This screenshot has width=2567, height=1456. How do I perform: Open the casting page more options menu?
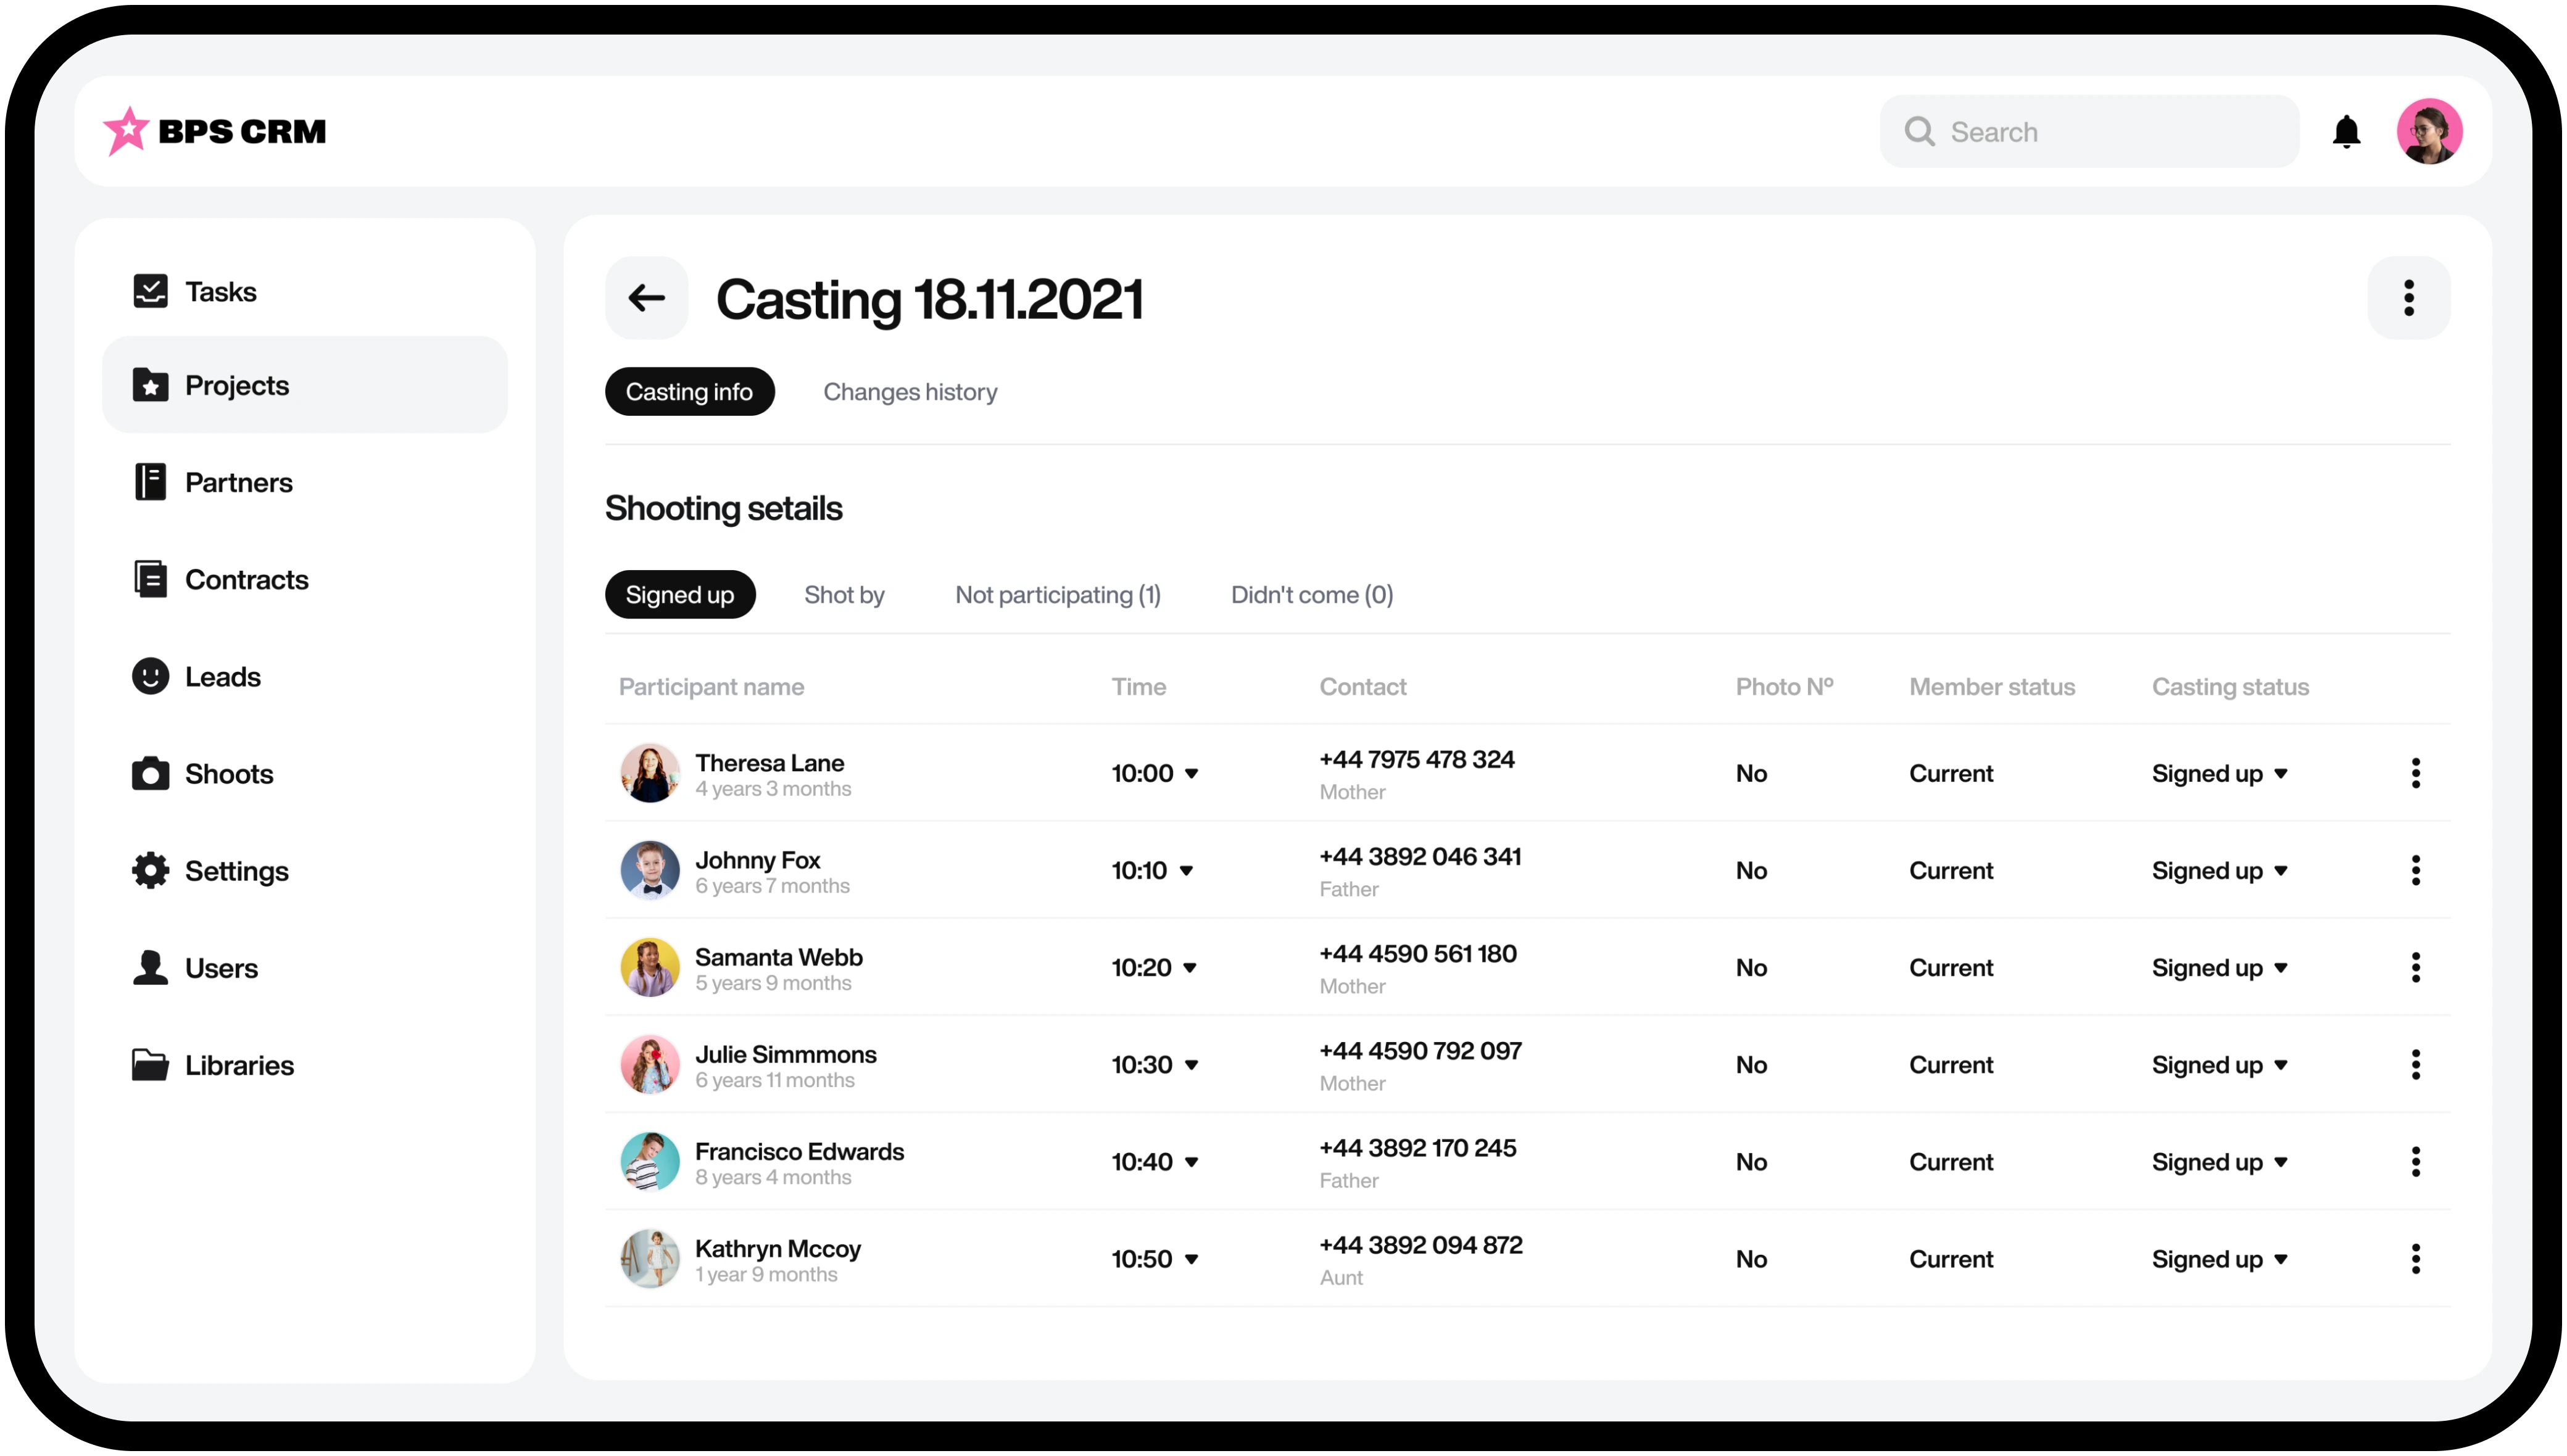(2409, 297)
